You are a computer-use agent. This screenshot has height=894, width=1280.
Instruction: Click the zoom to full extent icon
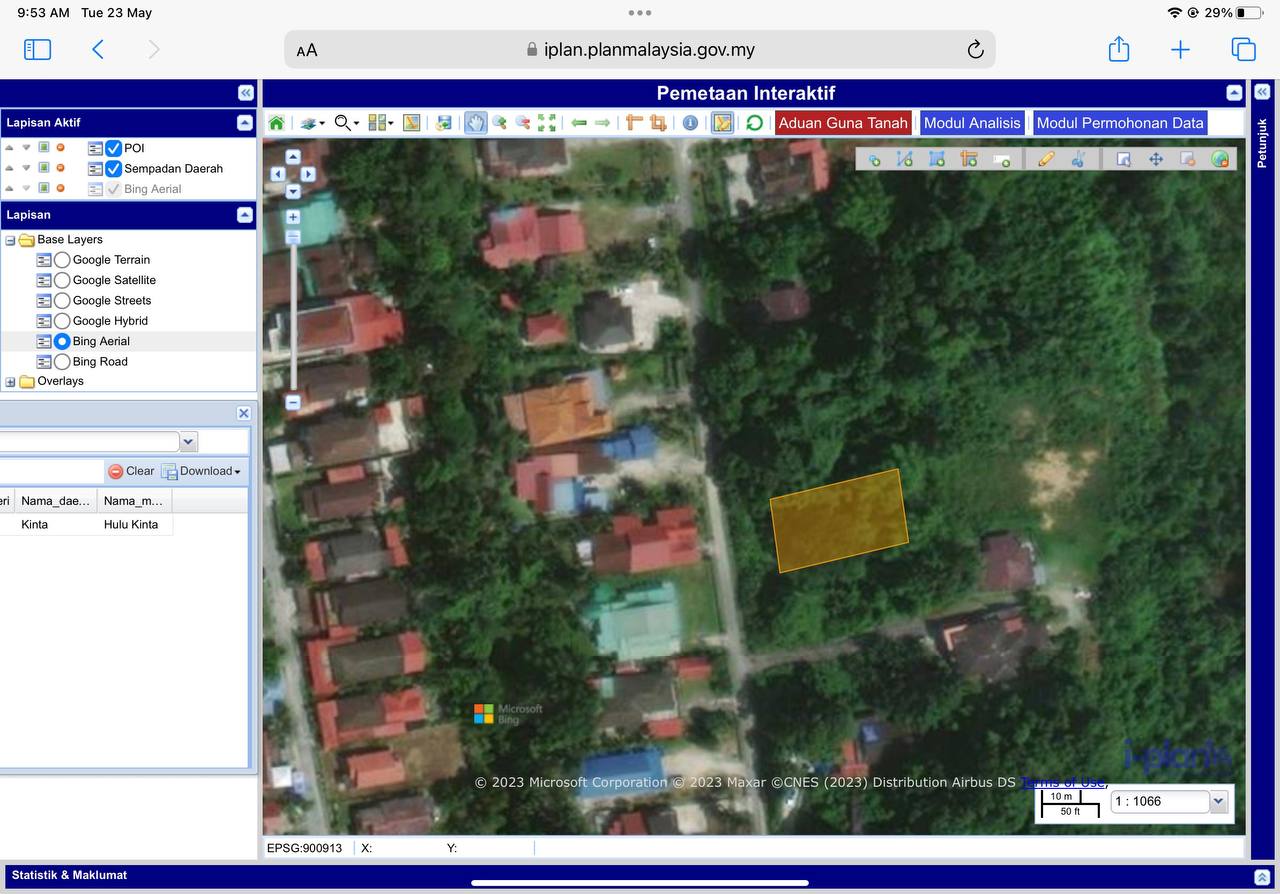[547, 123]
